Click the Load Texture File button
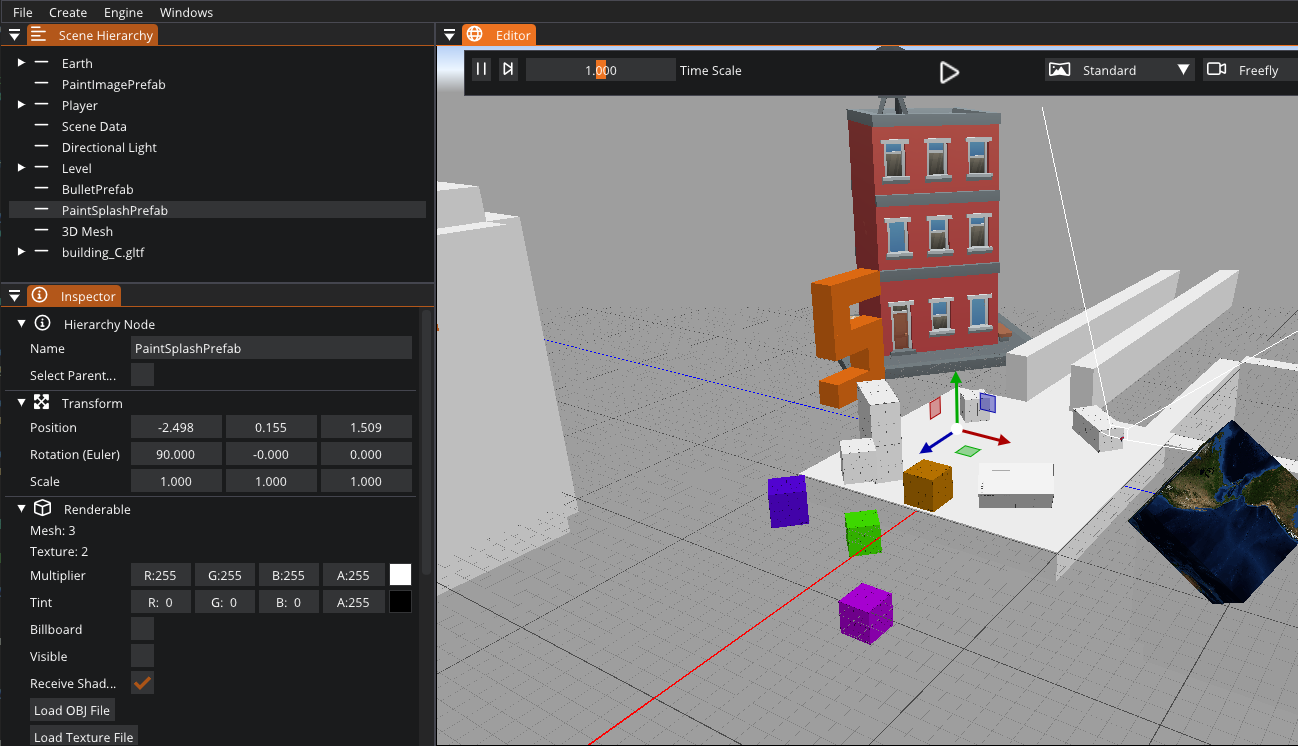The image size is (1298, 746). 83,737
